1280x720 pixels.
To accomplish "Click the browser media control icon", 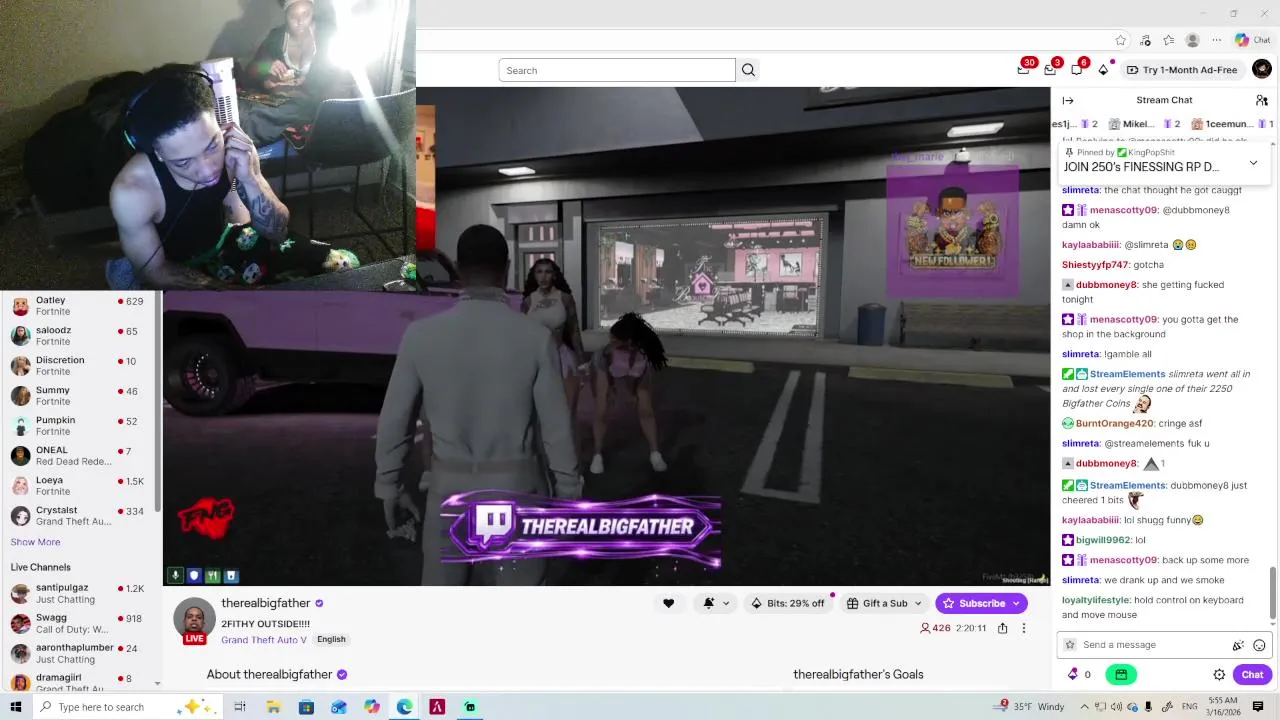I will [1145, 40].
